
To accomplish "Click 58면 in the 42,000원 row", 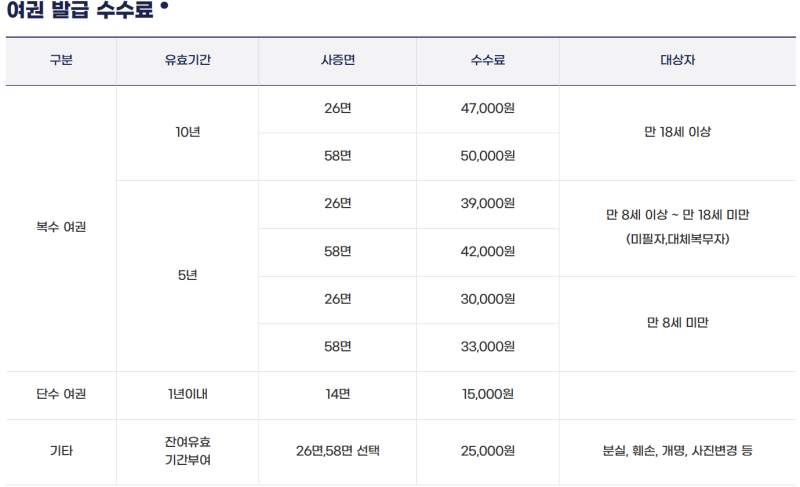I will pos(338,251).
